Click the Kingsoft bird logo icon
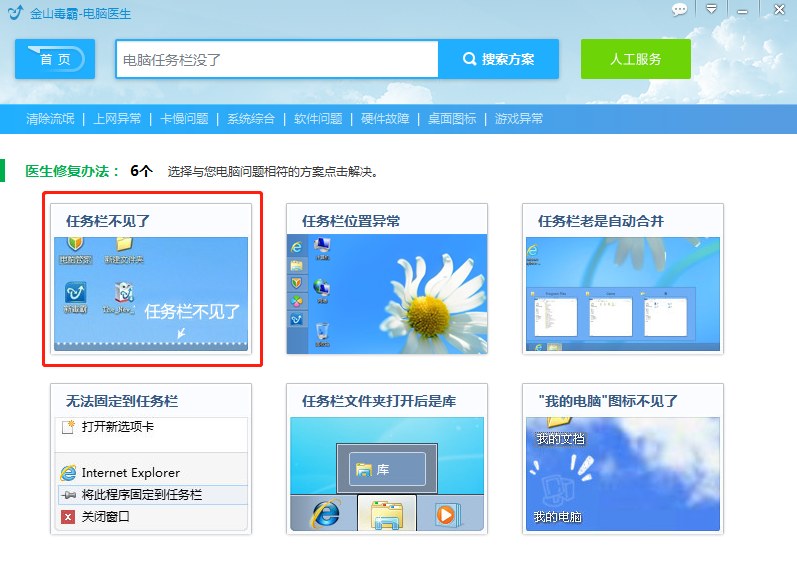The image size is (797, 568). coord(16,12)
